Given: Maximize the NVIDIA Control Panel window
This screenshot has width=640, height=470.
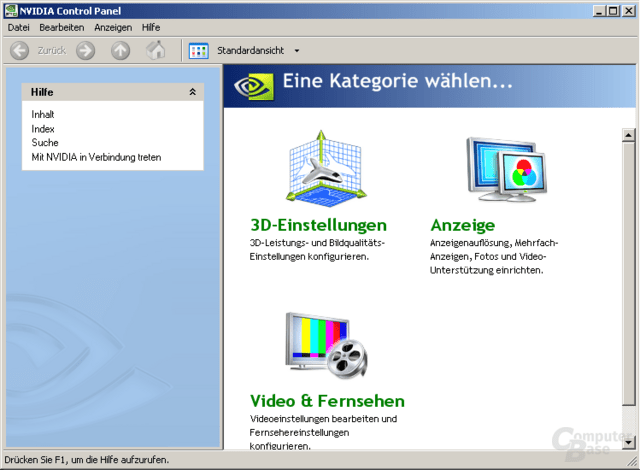Looking at the screenshot, I should (613, 11).
